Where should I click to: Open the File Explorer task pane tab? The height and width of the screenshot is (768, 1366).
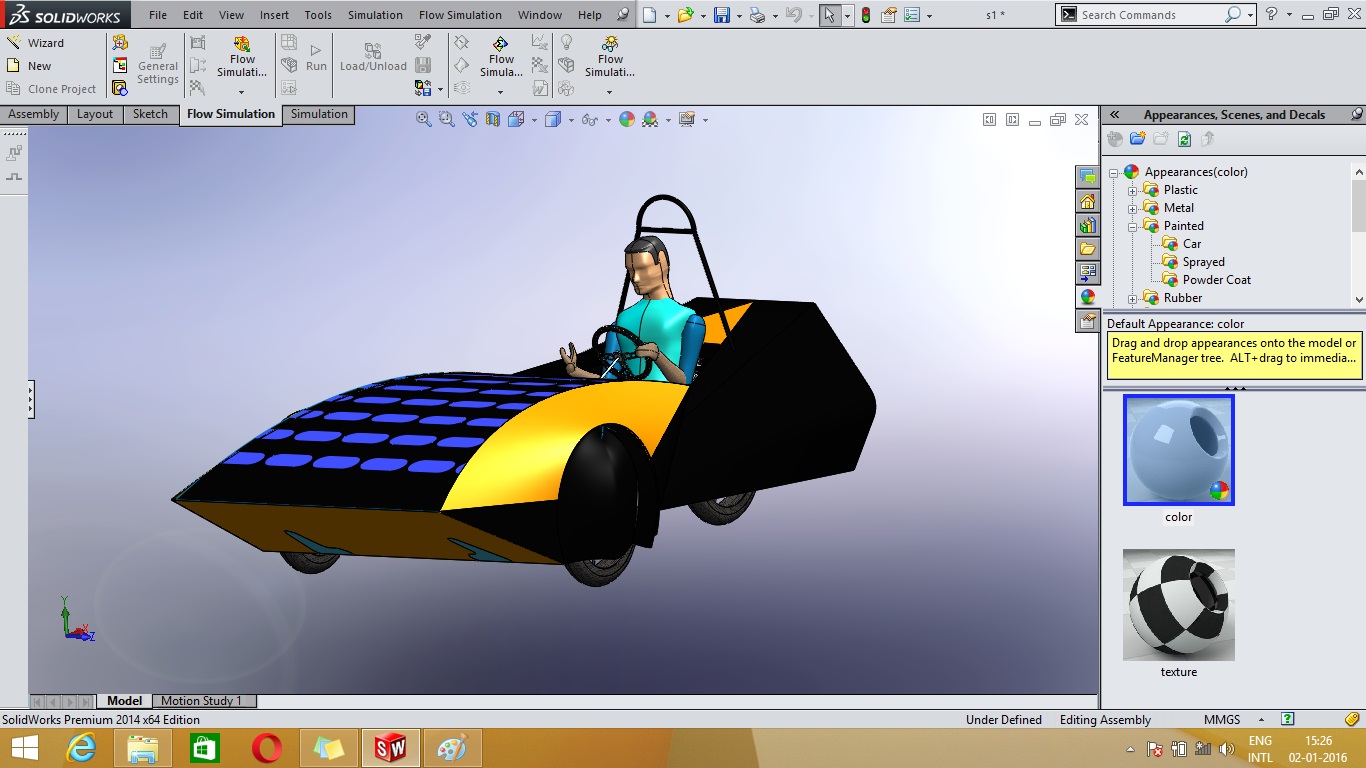coord(1087,248)
